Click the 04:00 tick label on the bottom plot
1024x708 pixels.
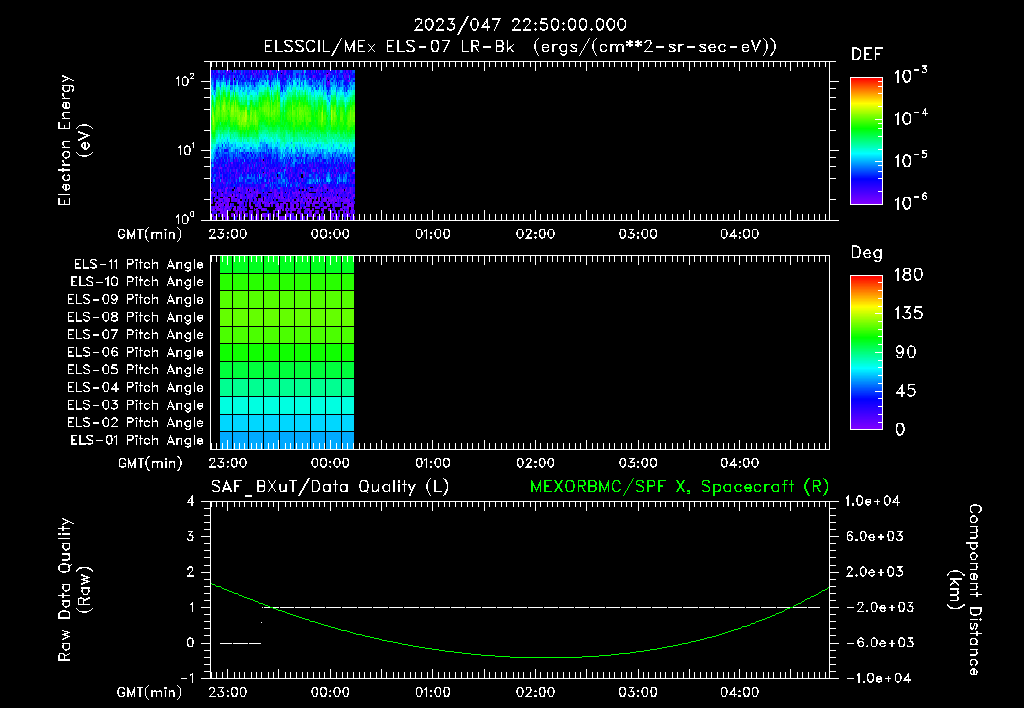pyautogui.click(x=739, y=692)
